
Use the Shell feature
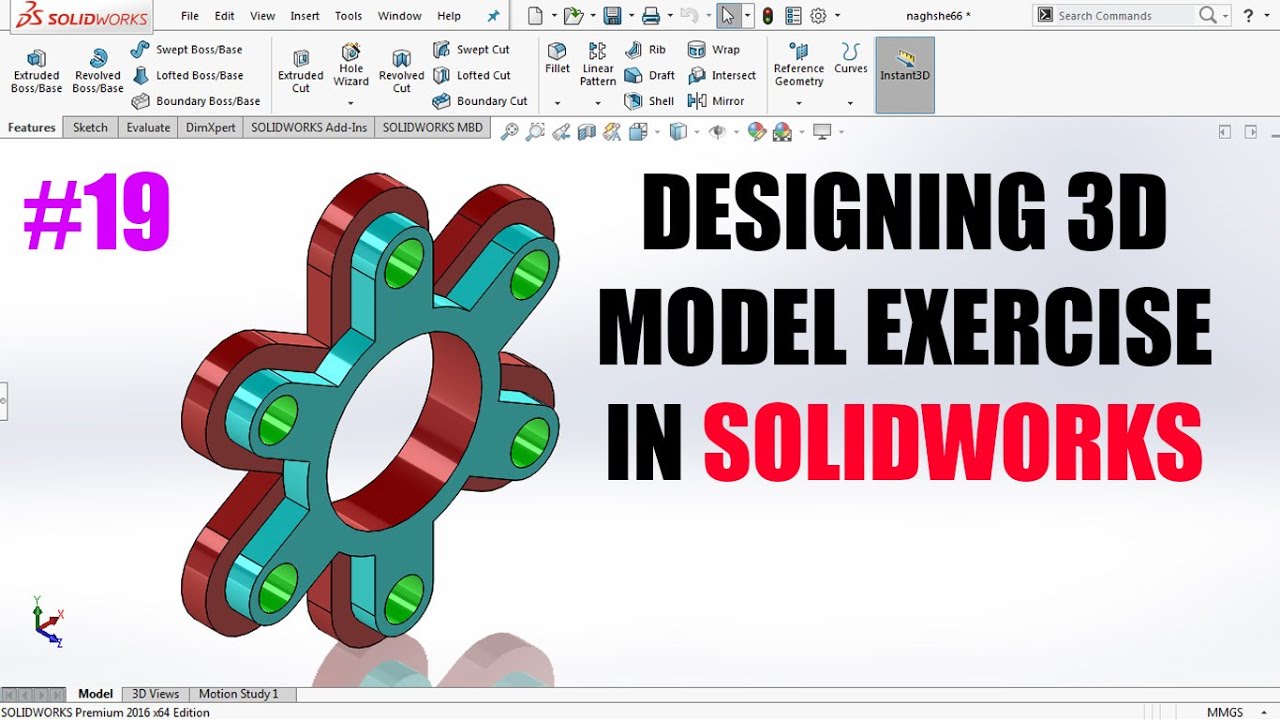pos(650,101)
